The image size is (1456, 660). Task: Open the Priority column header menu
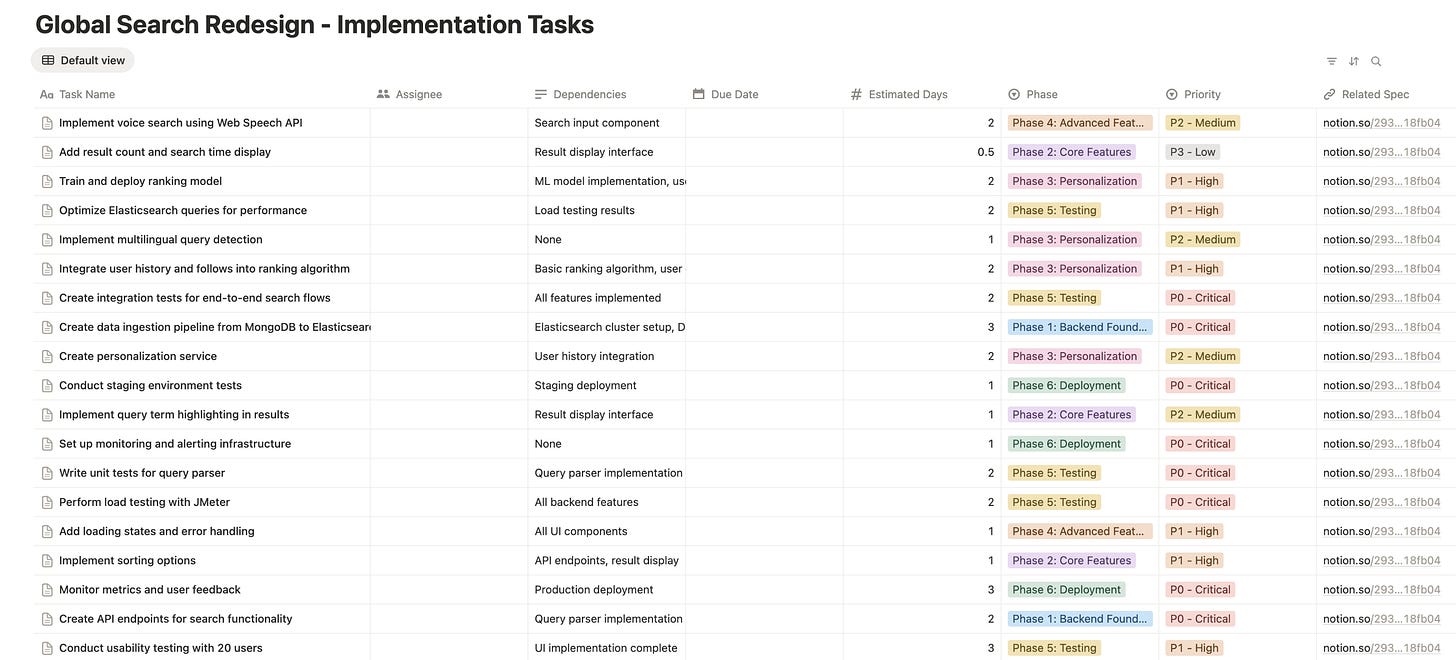tap(1200, 93)
